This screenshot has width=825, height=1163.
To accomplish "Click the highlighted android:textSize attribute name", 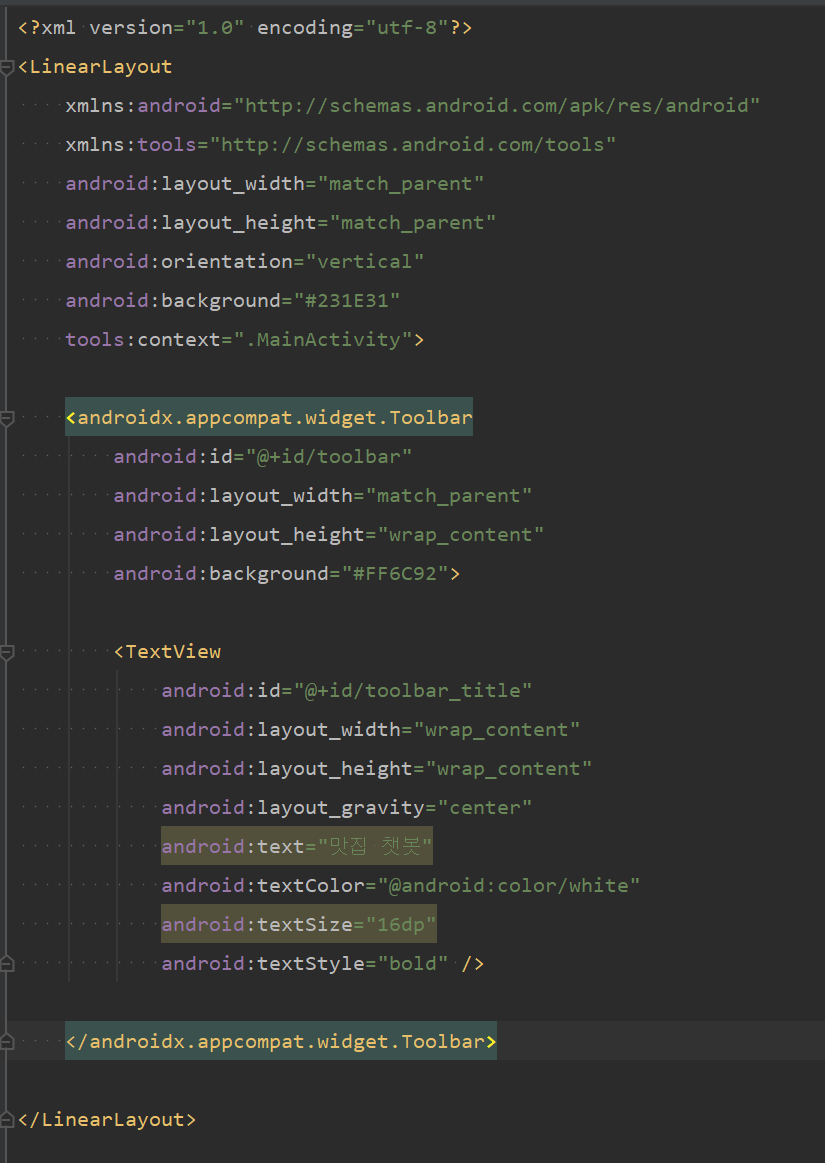I will (257, 924).
